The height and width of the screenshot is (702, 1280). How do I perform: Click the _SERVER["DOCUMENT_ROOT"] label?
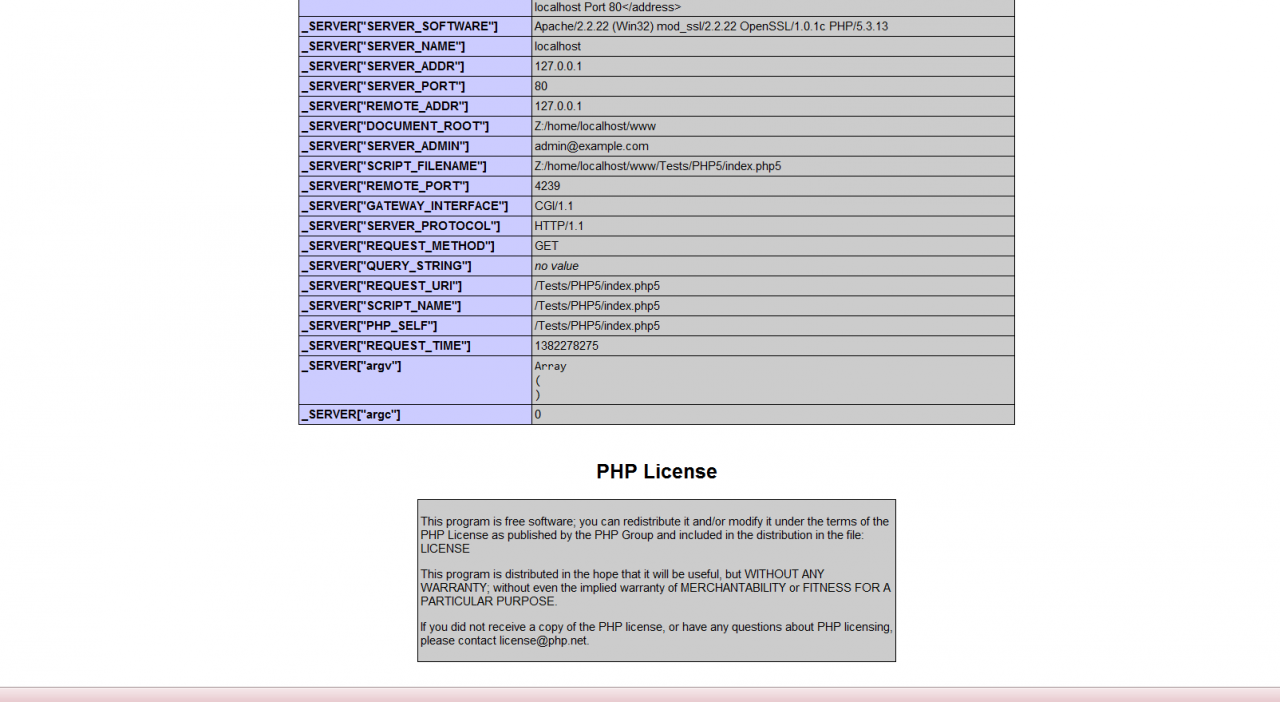[x=395, y=126]
